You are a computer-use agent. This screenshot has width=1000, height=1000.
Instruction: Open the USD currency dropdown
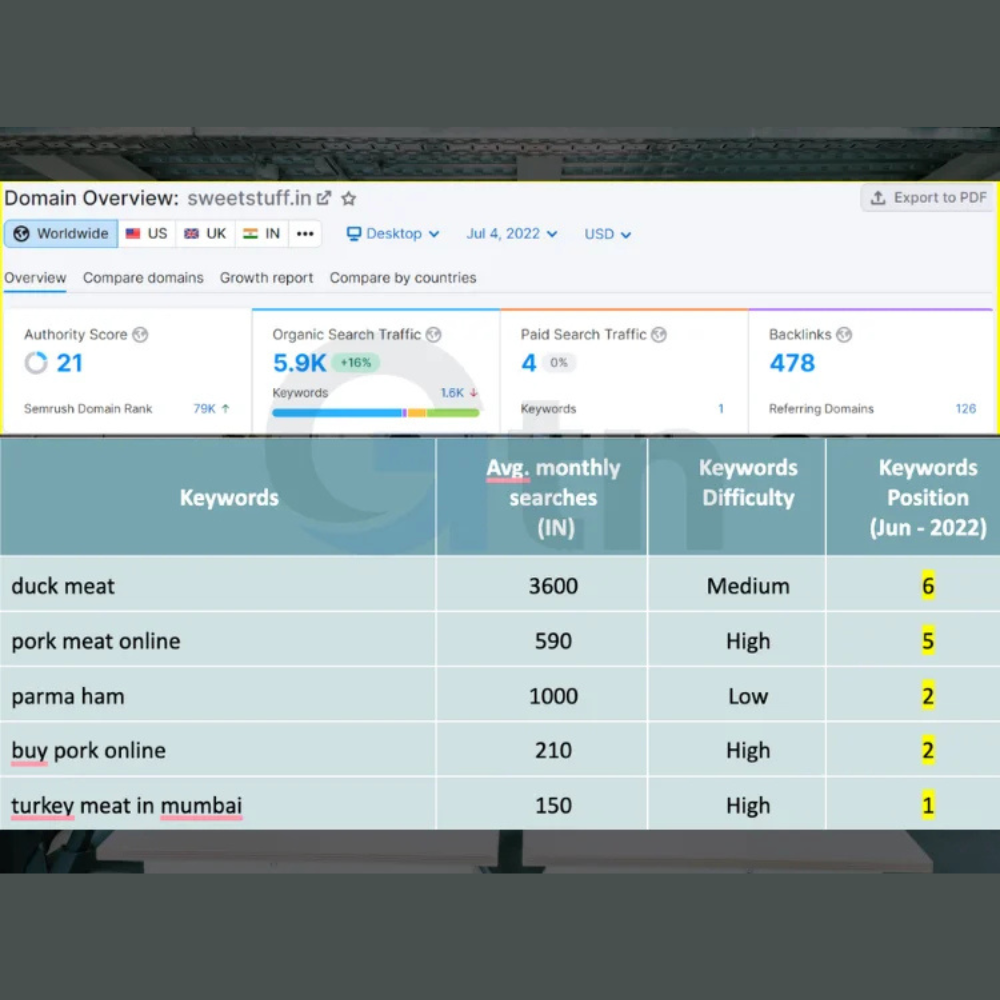(608, 234)
